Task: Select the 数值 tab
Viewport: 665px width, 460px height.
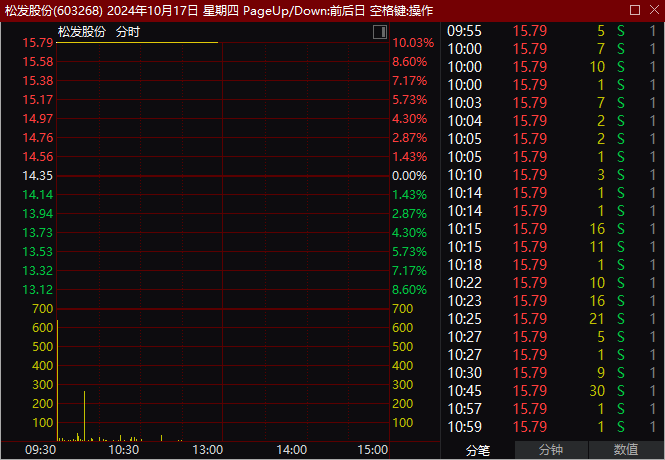Action: 626,450
